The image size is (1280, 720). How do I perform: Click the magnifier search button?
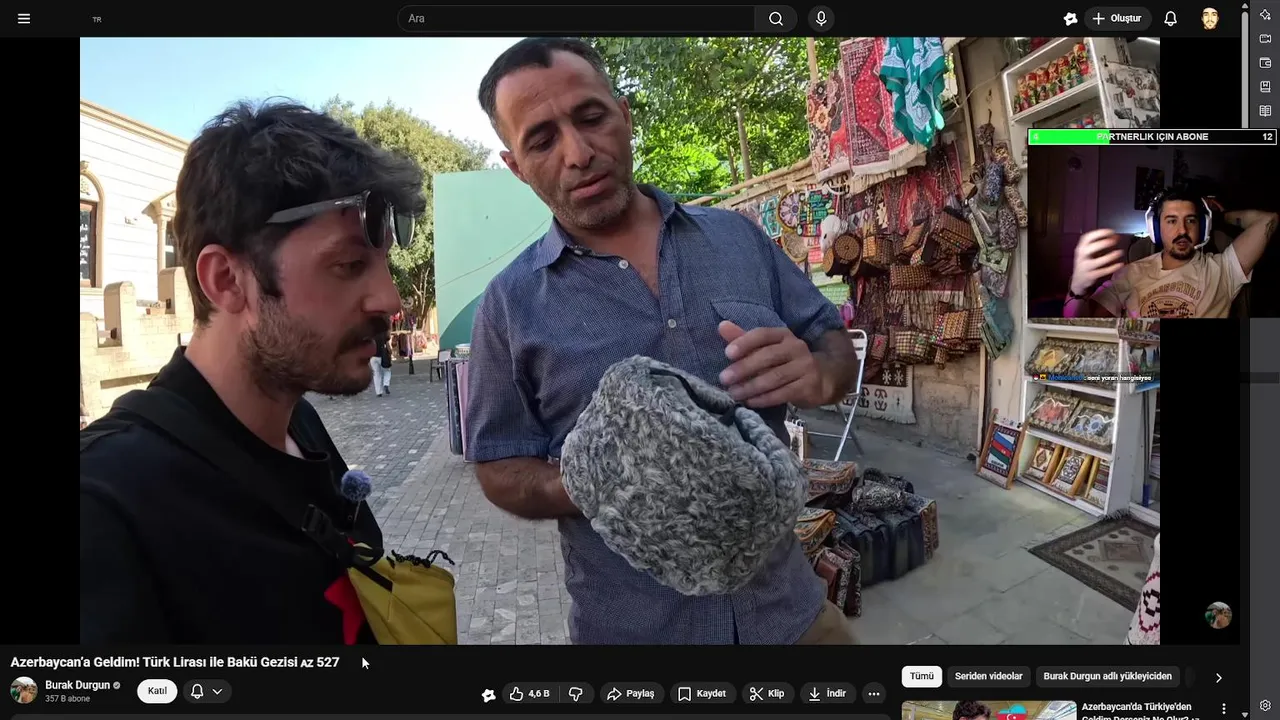(776, 18)
